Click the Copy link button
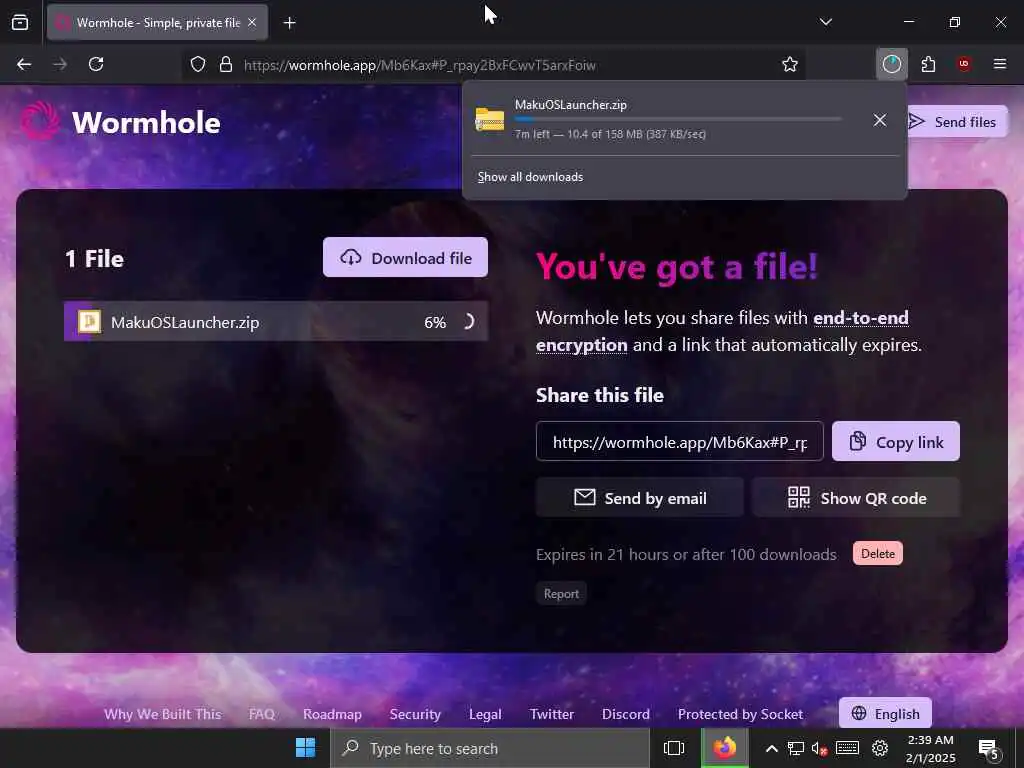Image resolution: width=1024 pixels, height=768 pixels. pyautogui.click(x=895, y=441)
